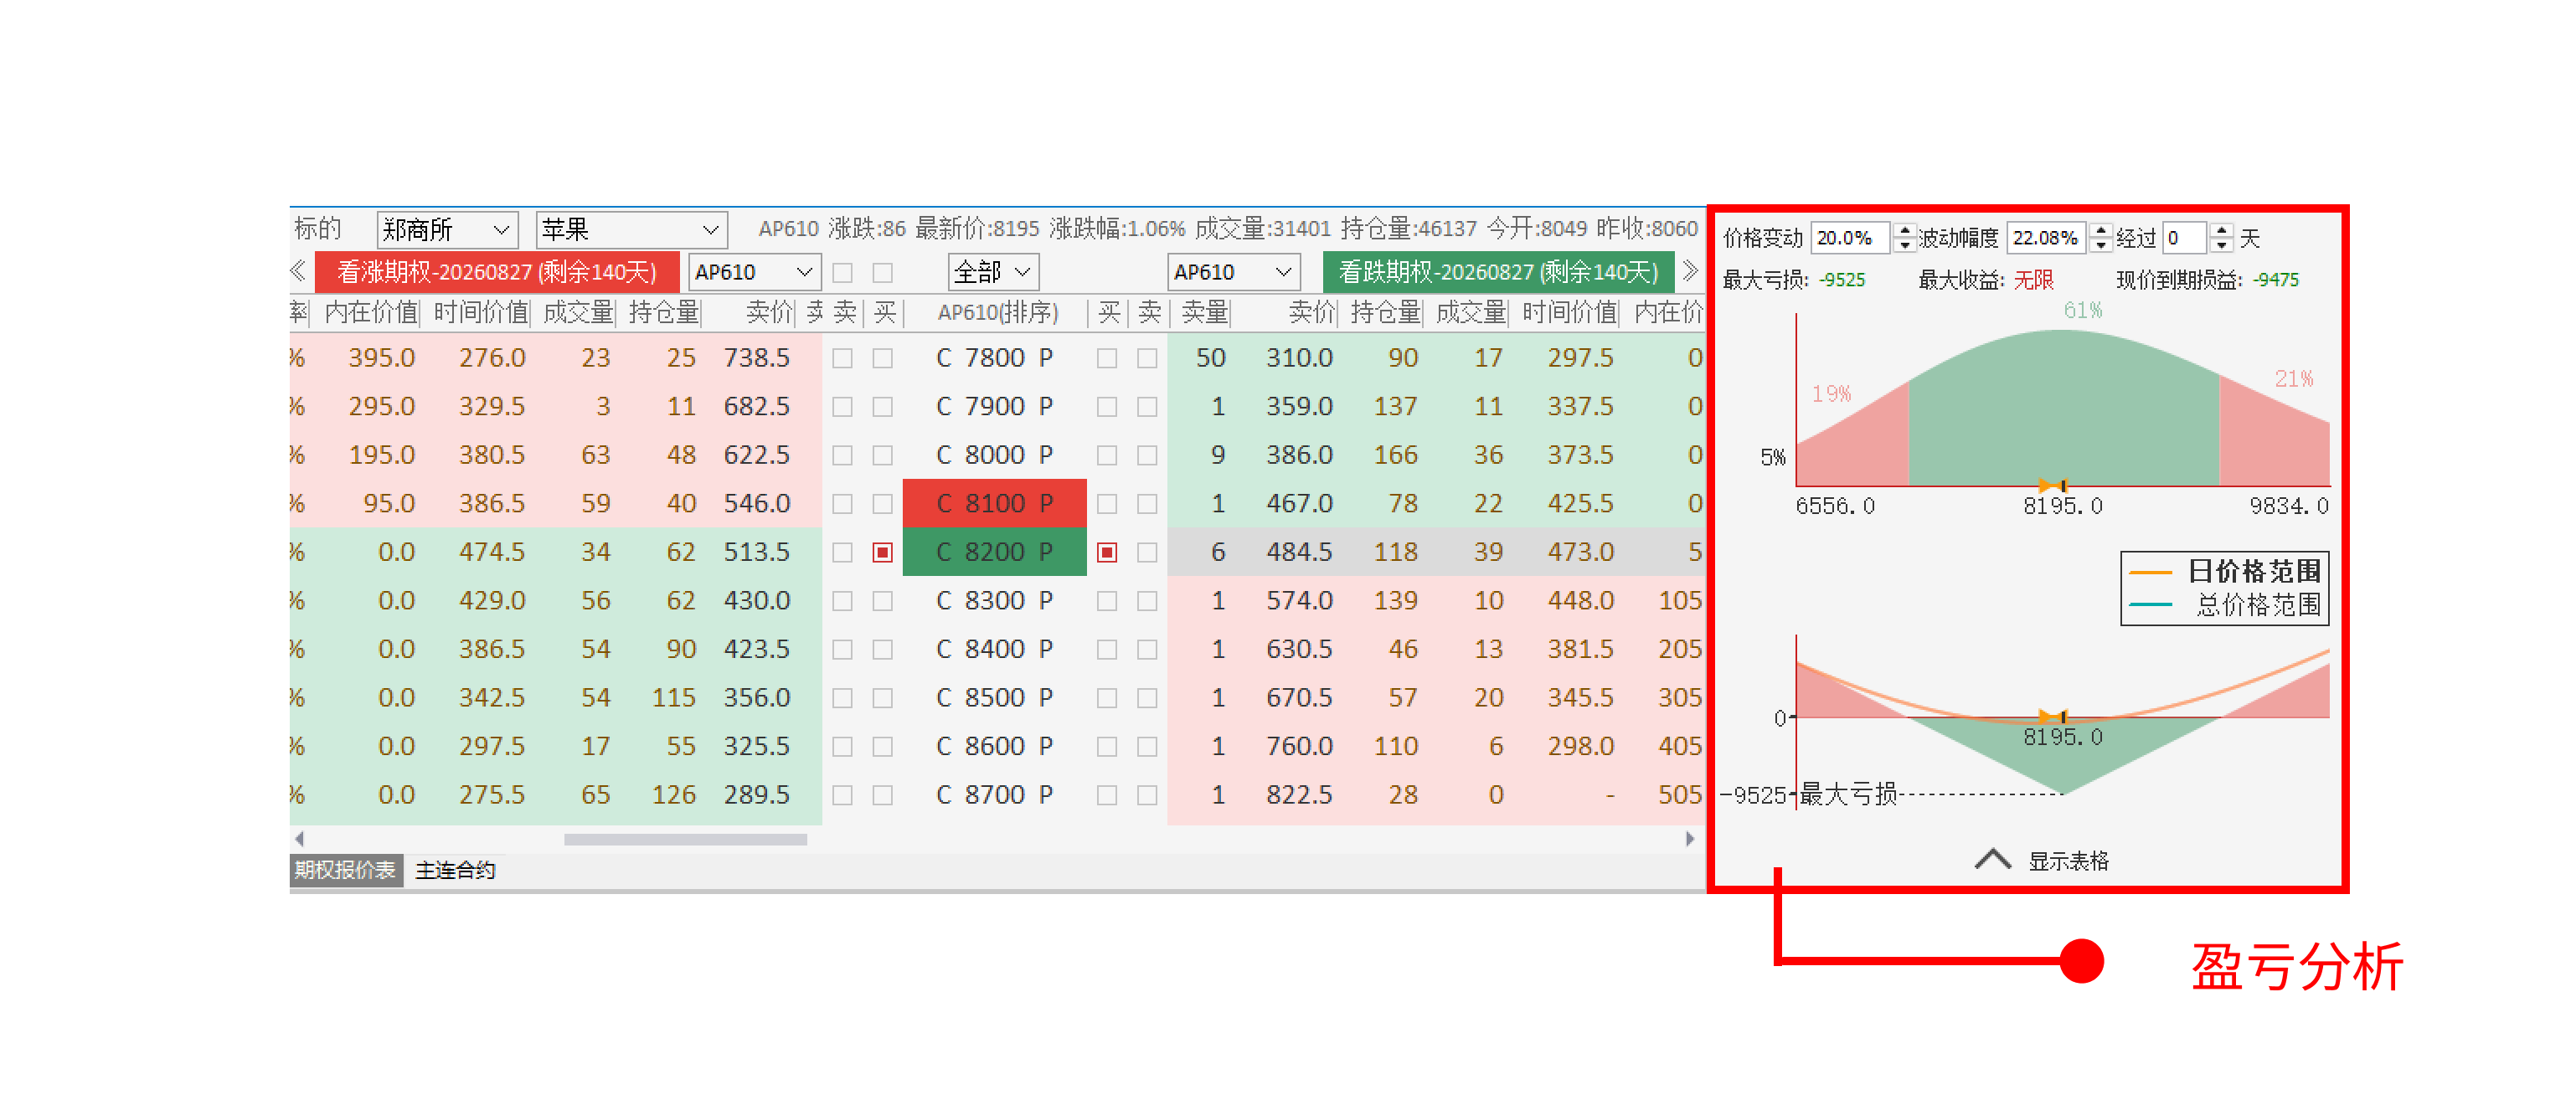This screenshot has height=1100, width=2576.
Task: Uncheck call buy checkbox for 8200 strike
Action: point(882,552)
